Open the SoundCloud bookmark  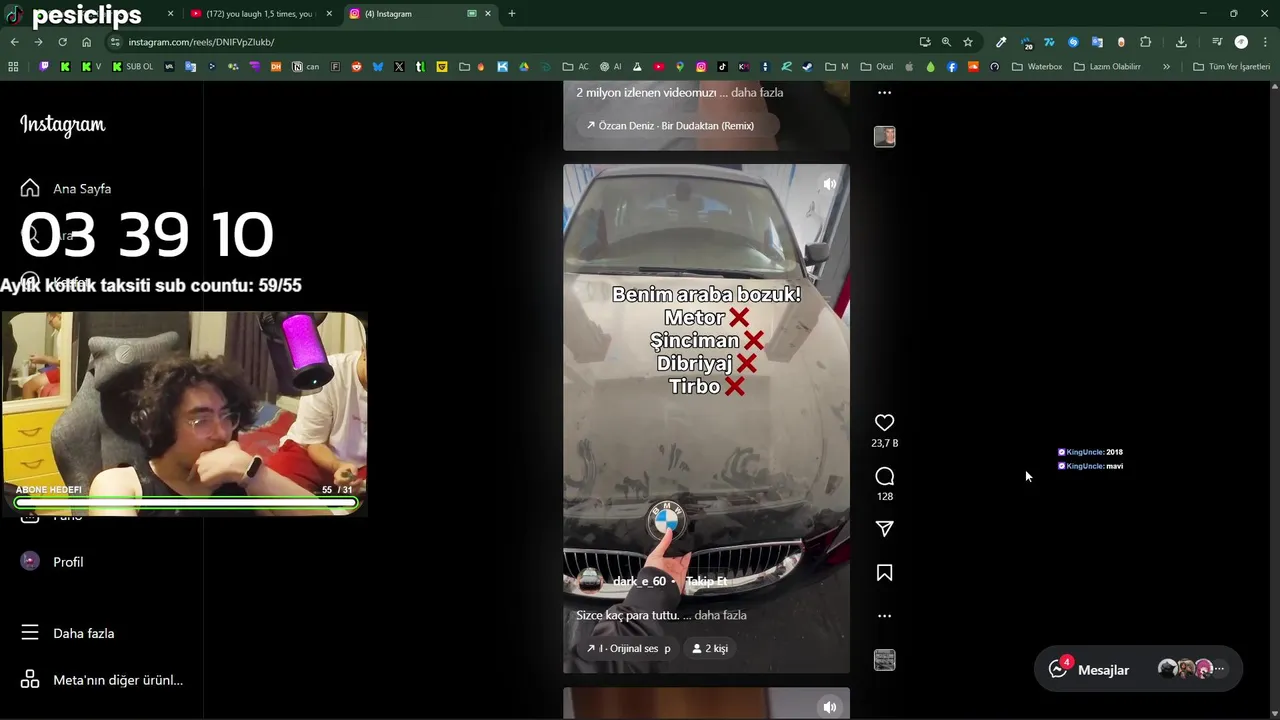pos(973,67)
